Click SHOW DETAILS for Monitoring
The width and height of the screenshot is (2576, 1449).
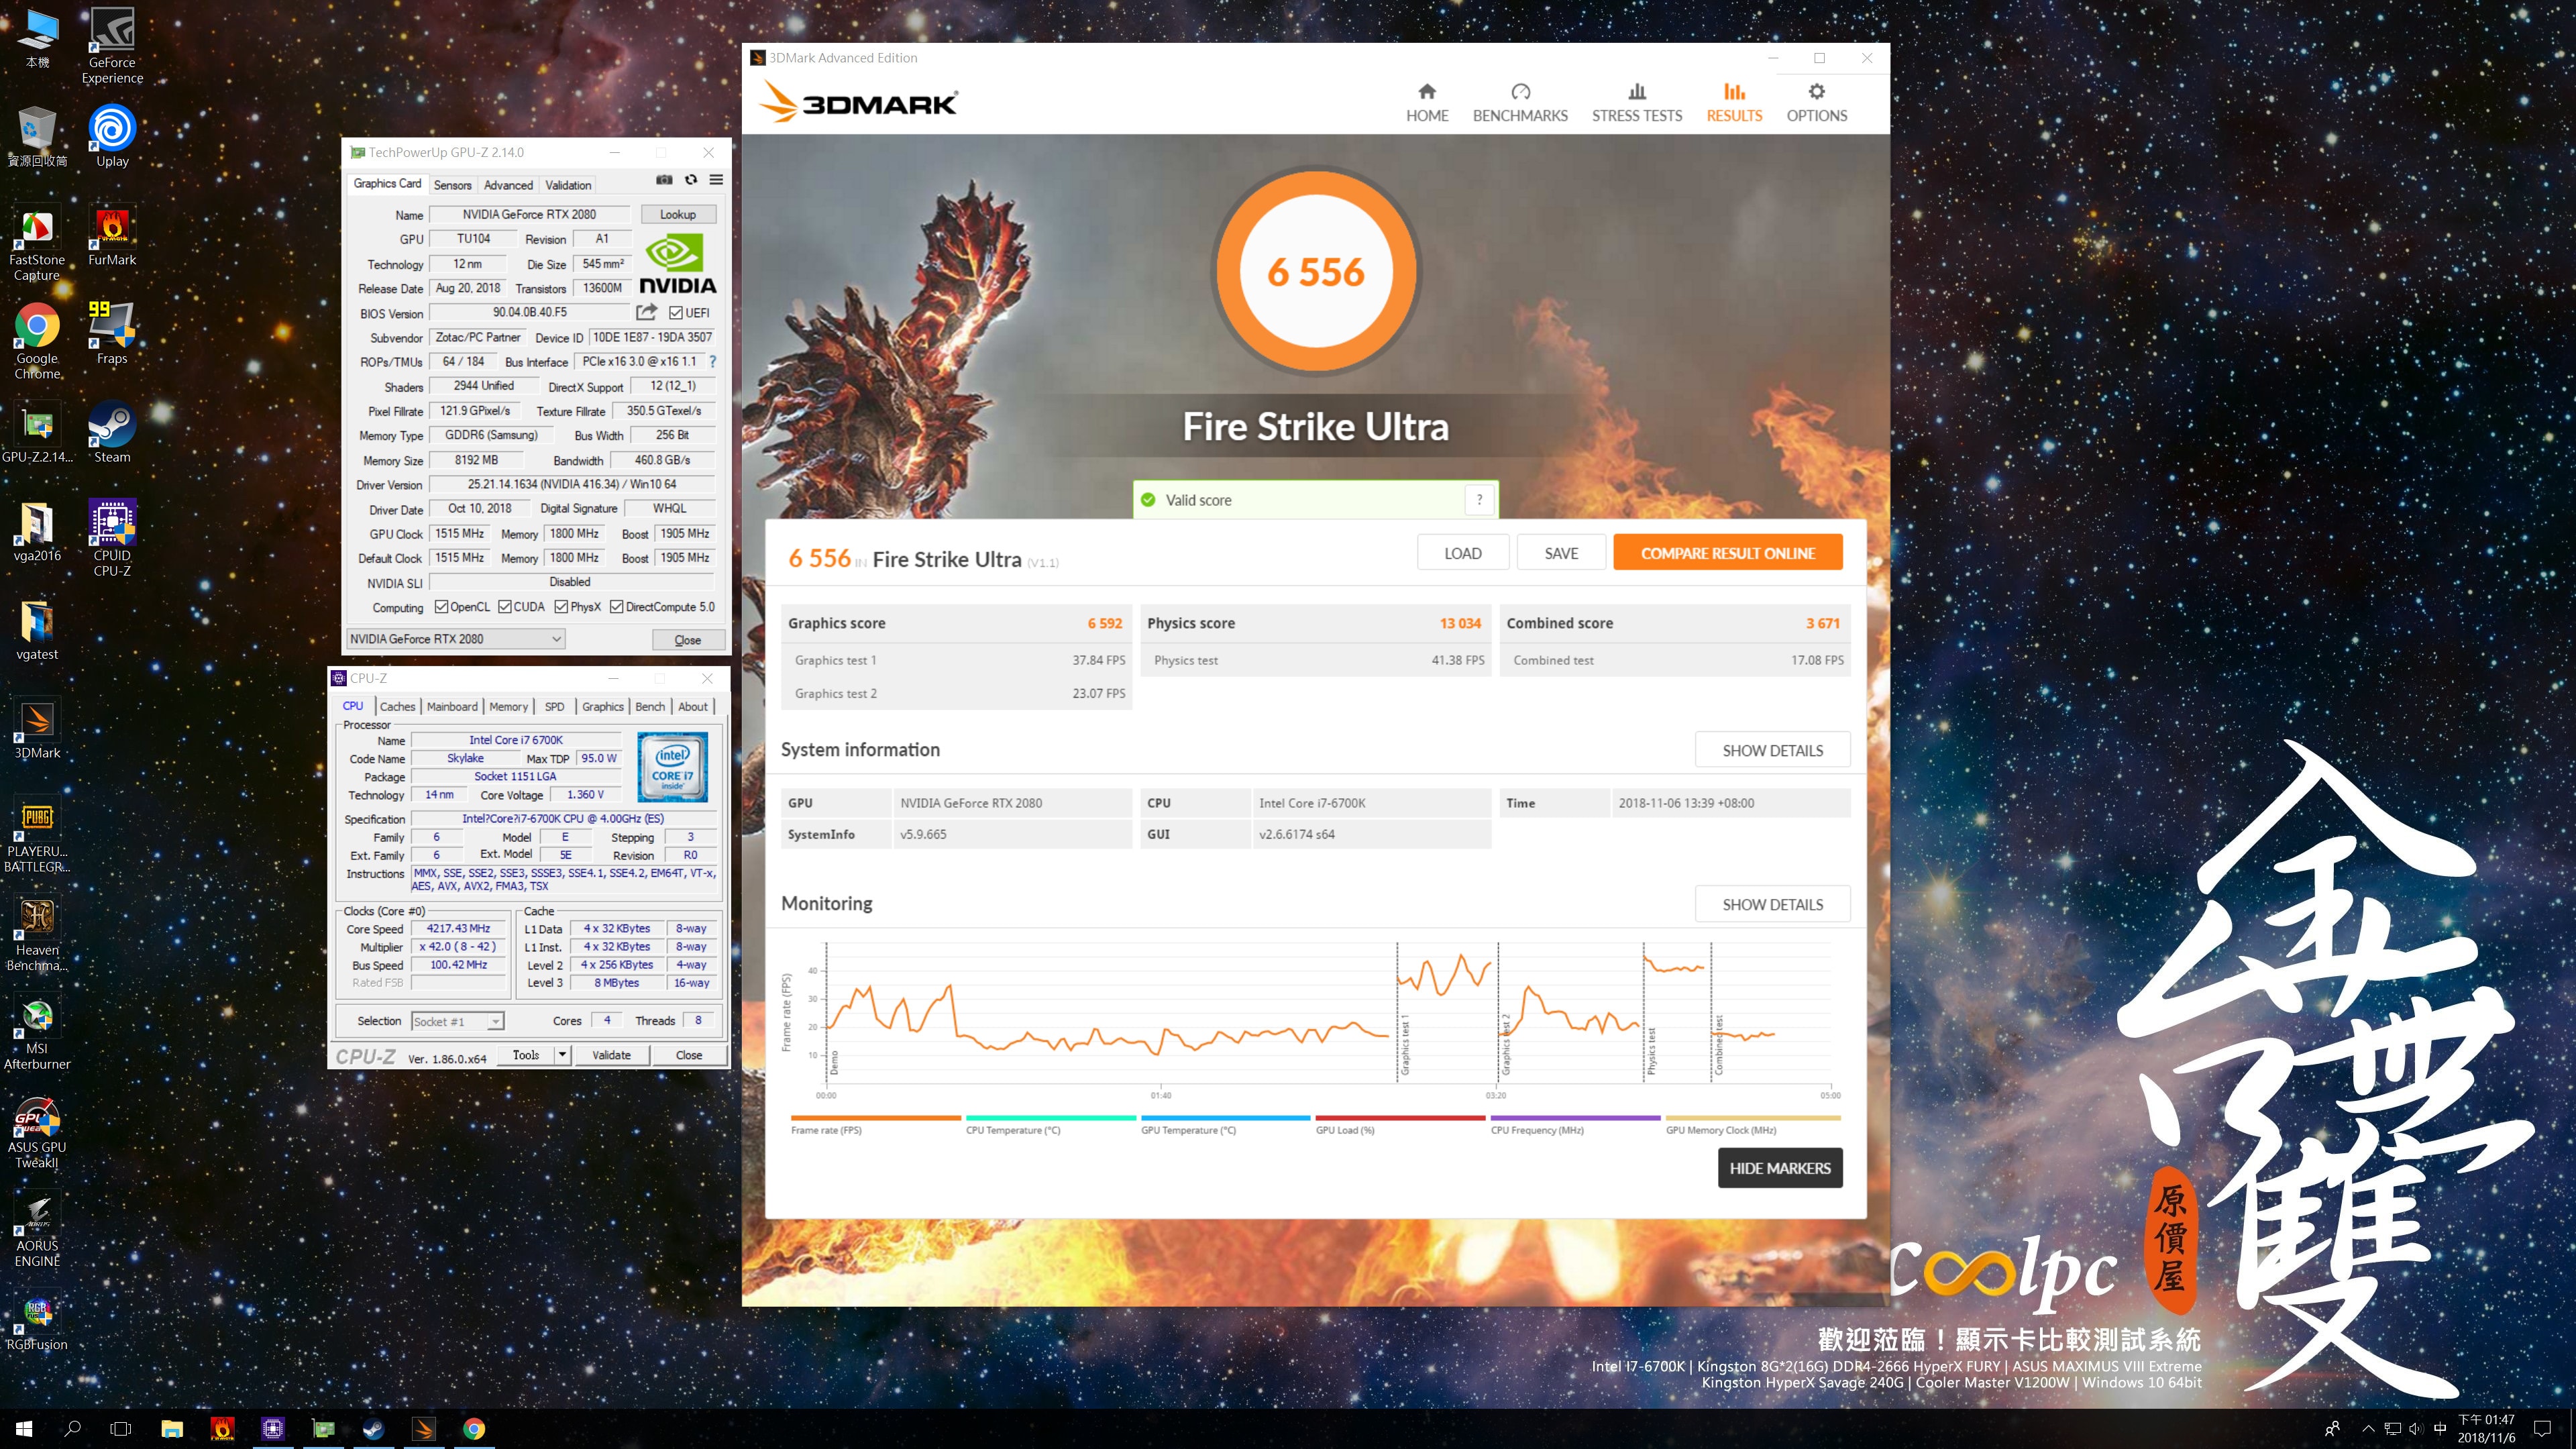click(x=1772, y=904)
